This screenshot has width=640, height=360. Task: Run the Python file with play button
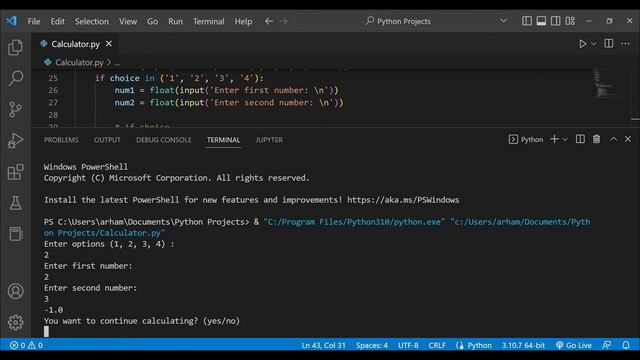[x=582, y=44]
